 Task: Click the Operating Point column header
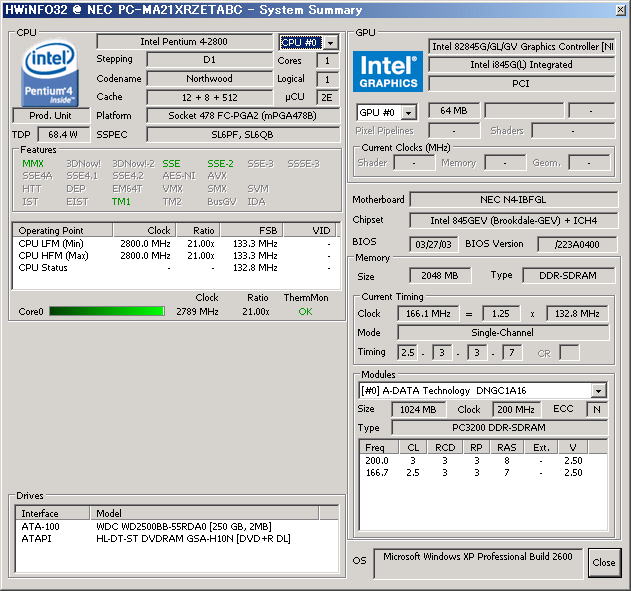pos(63,231)
